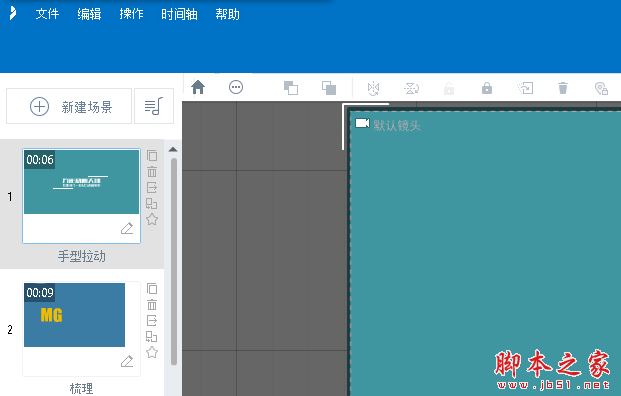Select the 默认镜头 label
The width and height of the screenshot is (621, 396).
pos(396,126)
